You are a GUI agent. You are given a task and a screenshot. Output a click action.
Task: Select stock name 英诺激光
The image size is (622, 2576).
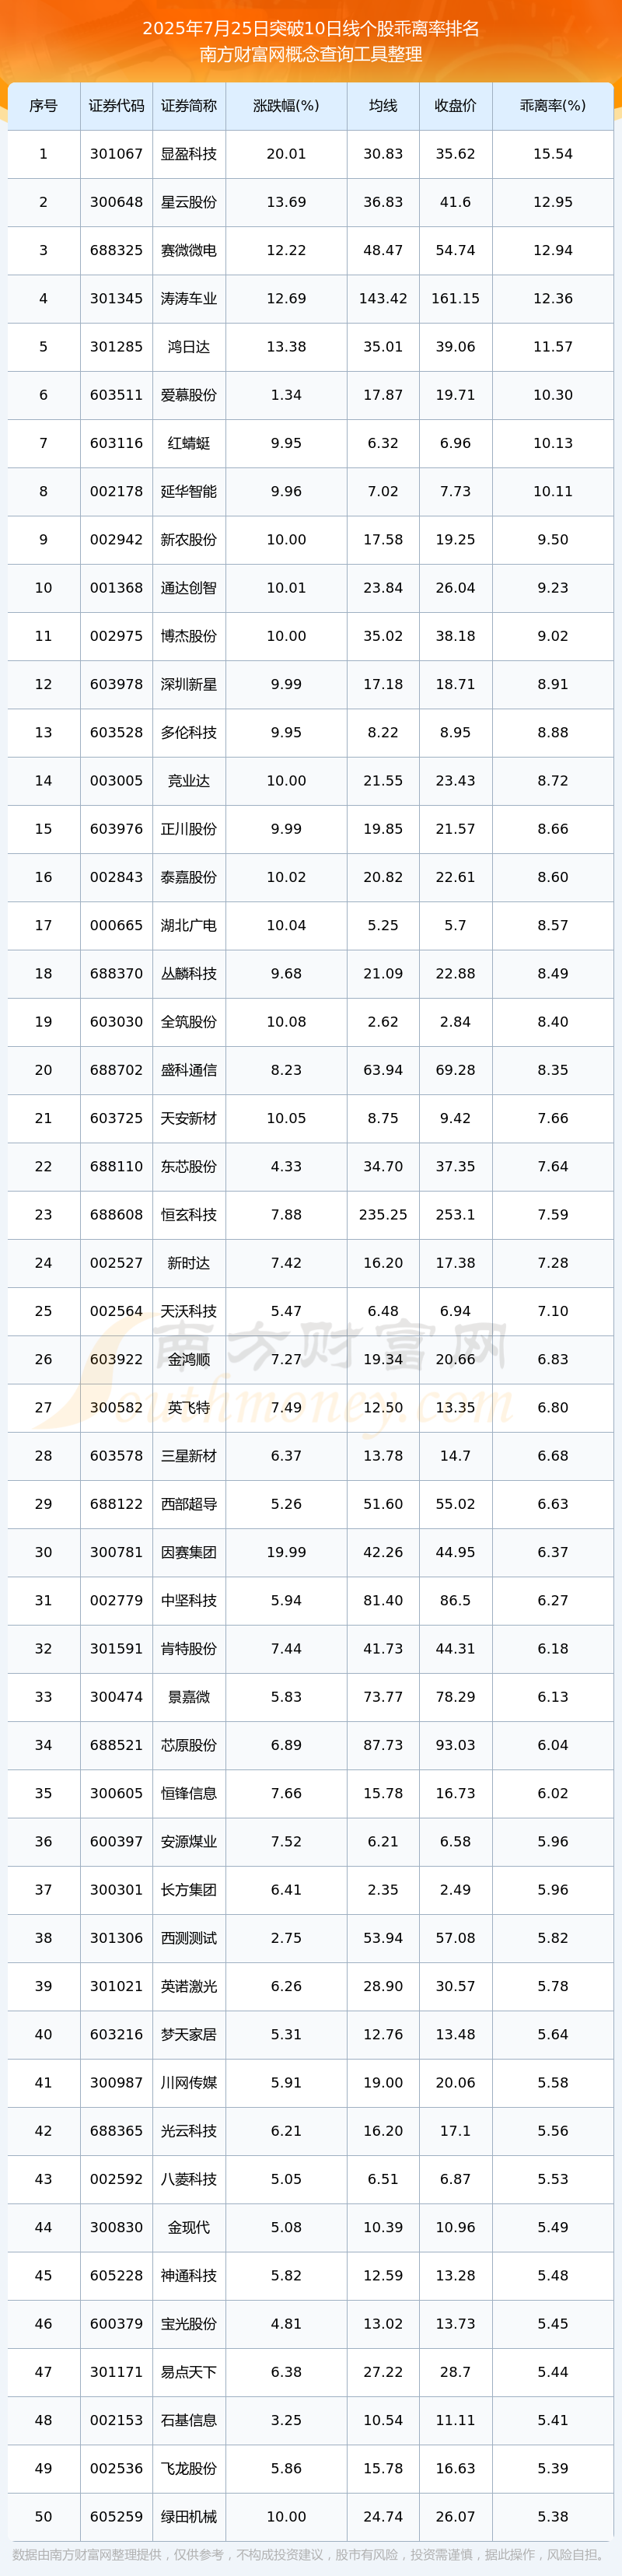189,1986
